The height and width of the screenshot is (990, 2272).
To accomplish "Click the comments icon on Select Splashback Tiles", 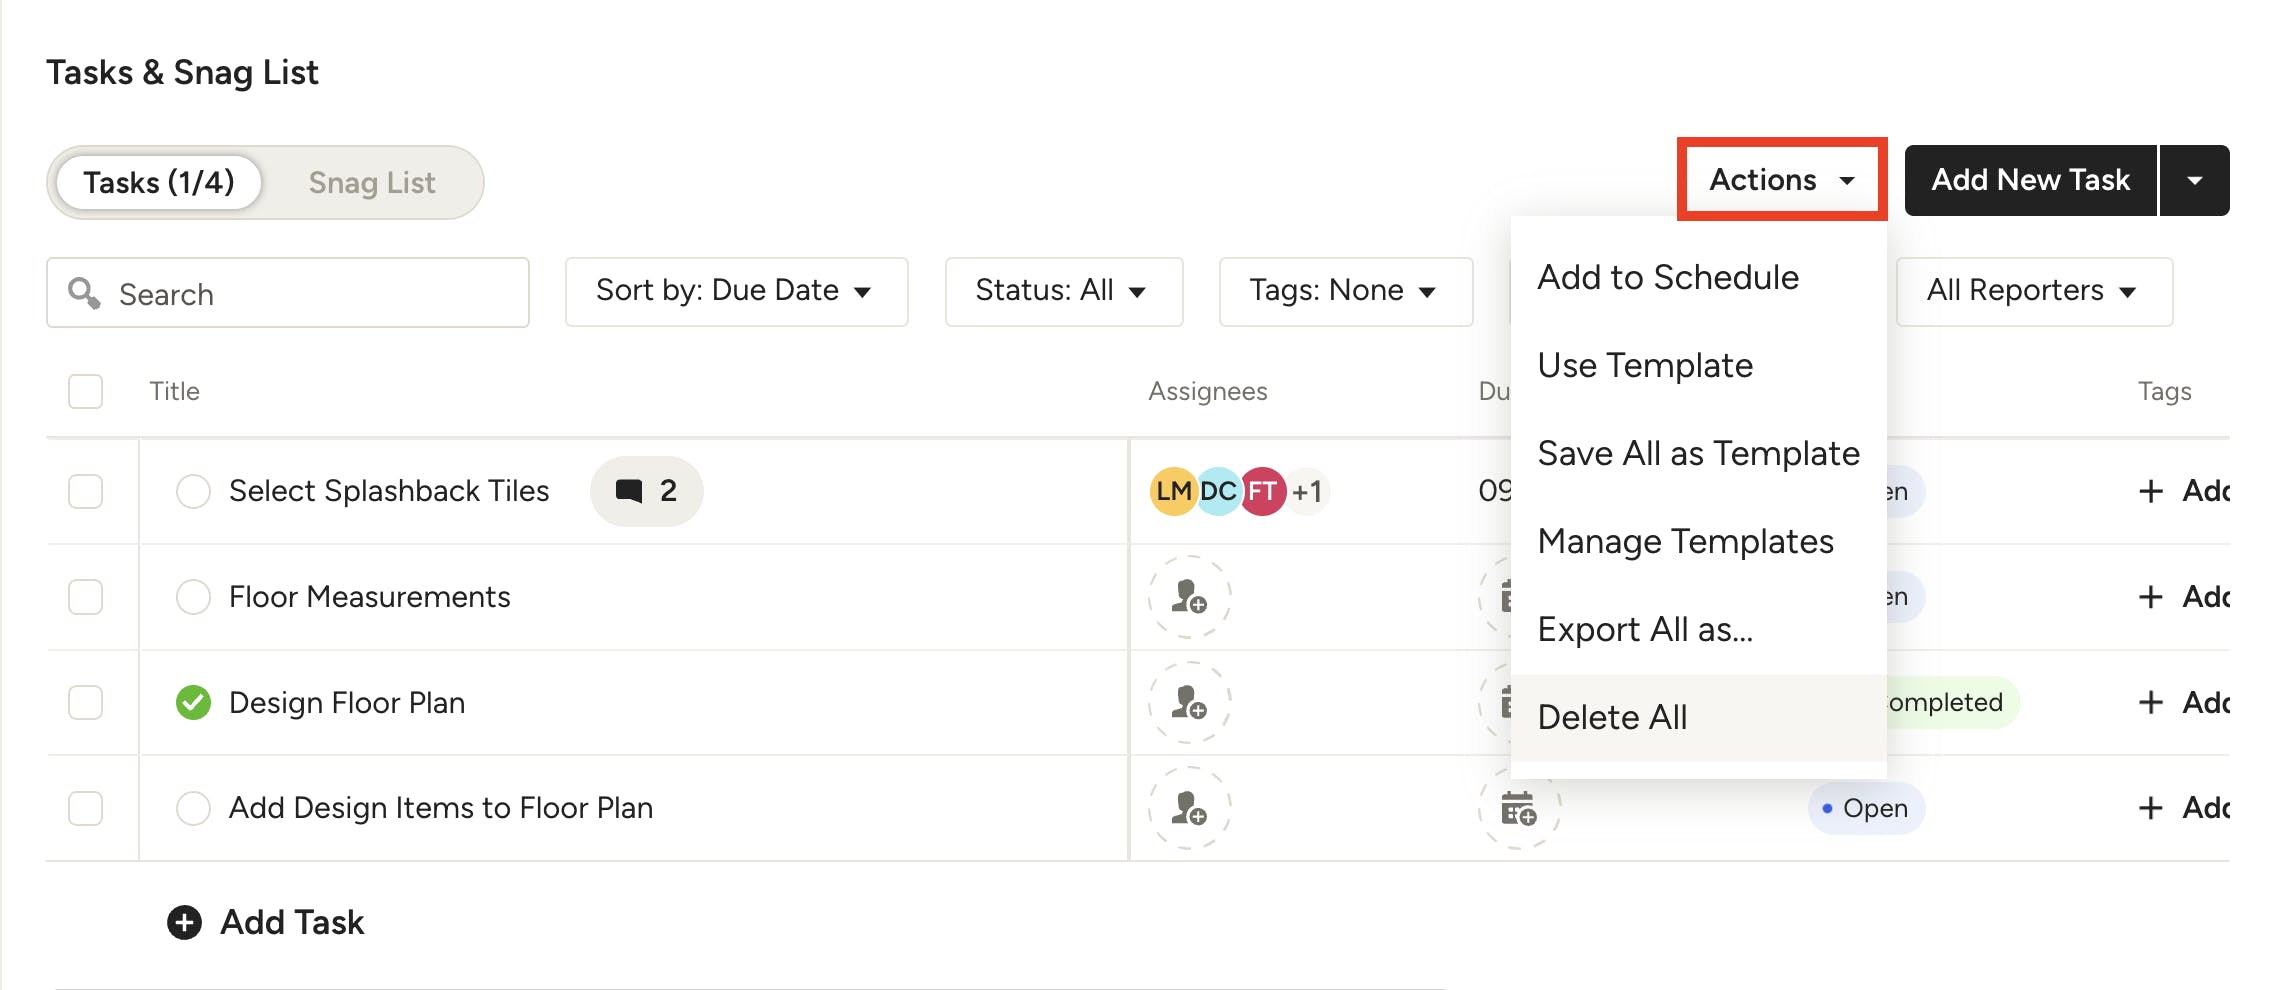I will (x=630, y=491).
